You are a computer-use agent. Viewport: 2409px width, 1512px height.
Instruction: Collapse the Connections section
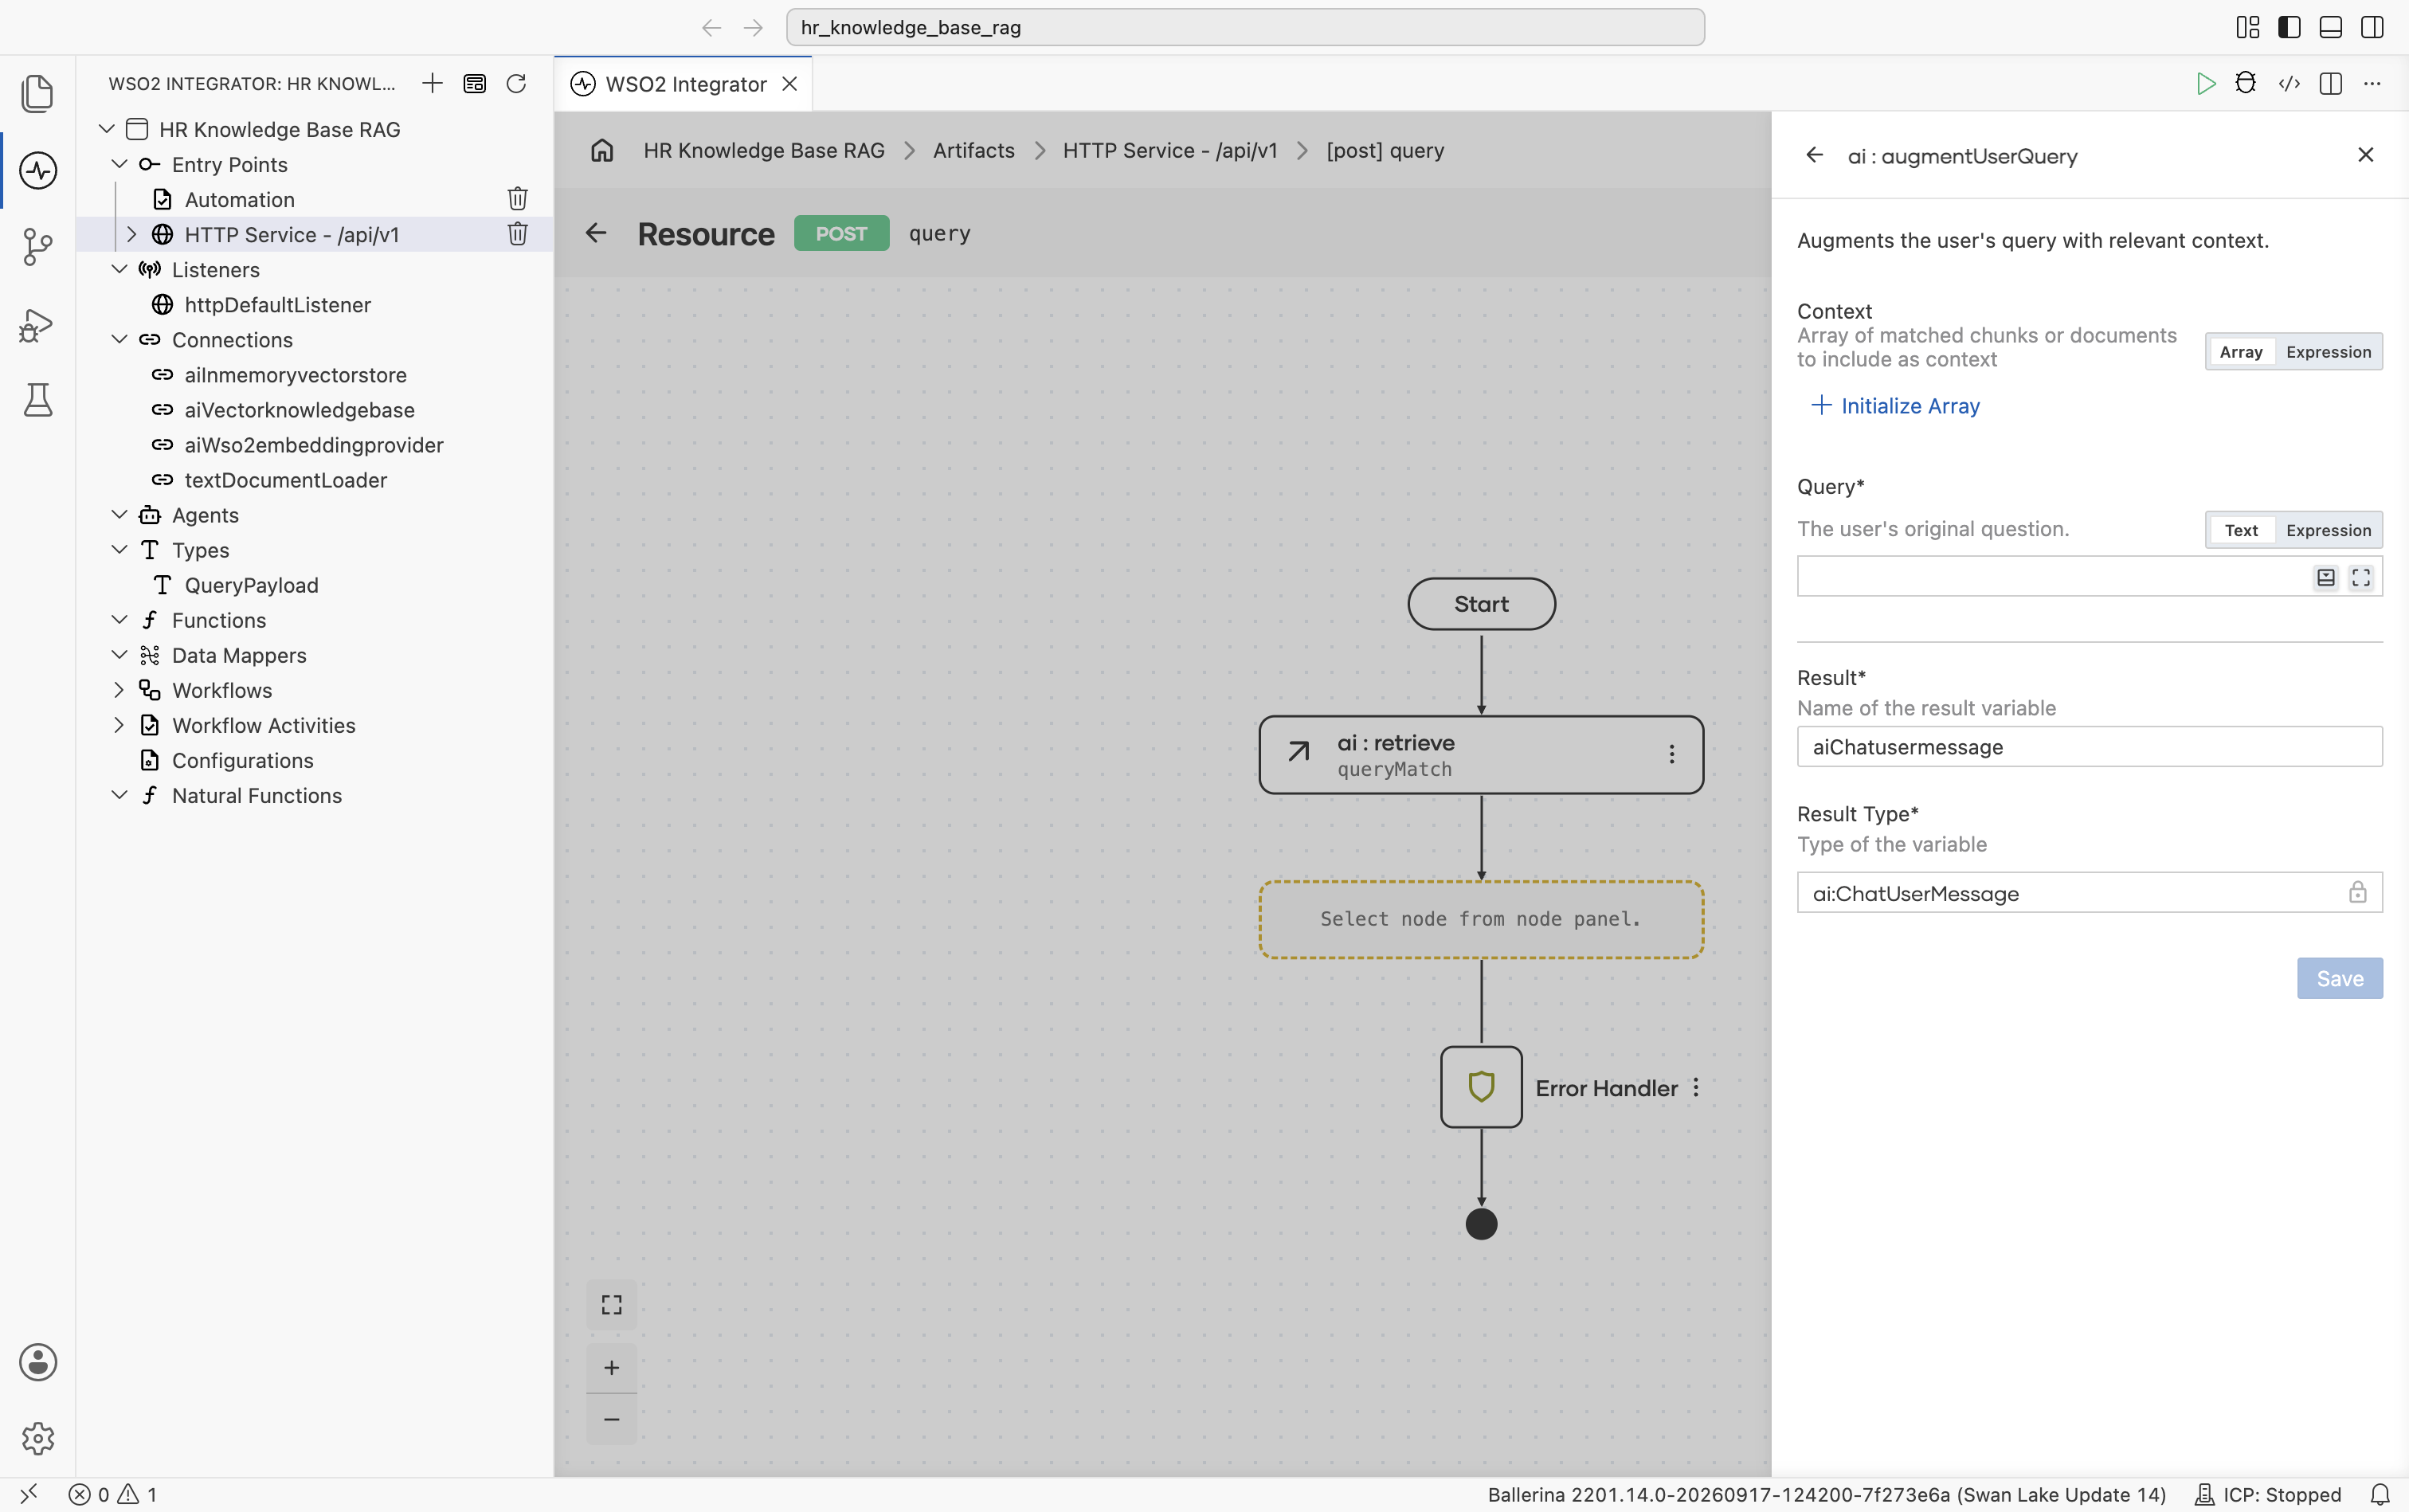click(119, 339)
